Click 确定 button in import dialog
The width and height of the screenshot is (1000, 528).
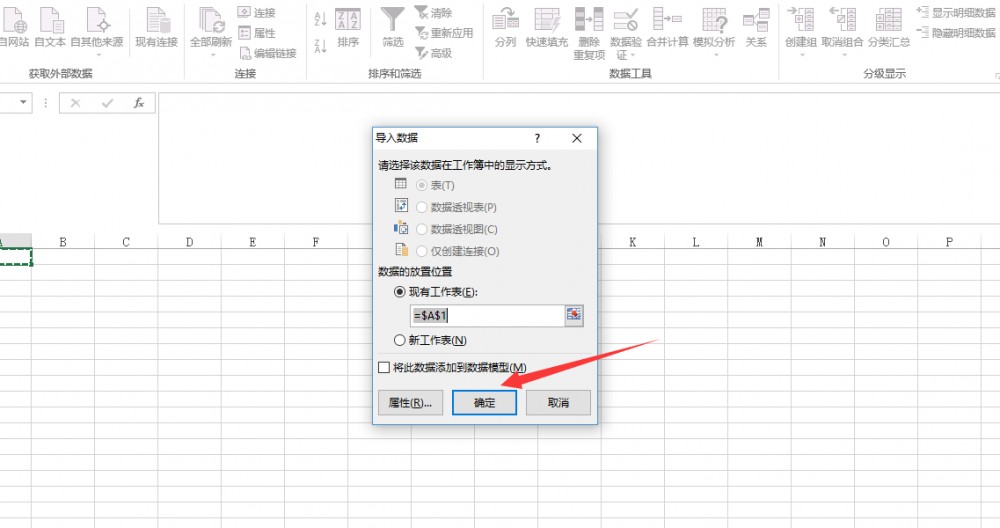(484, 402)
